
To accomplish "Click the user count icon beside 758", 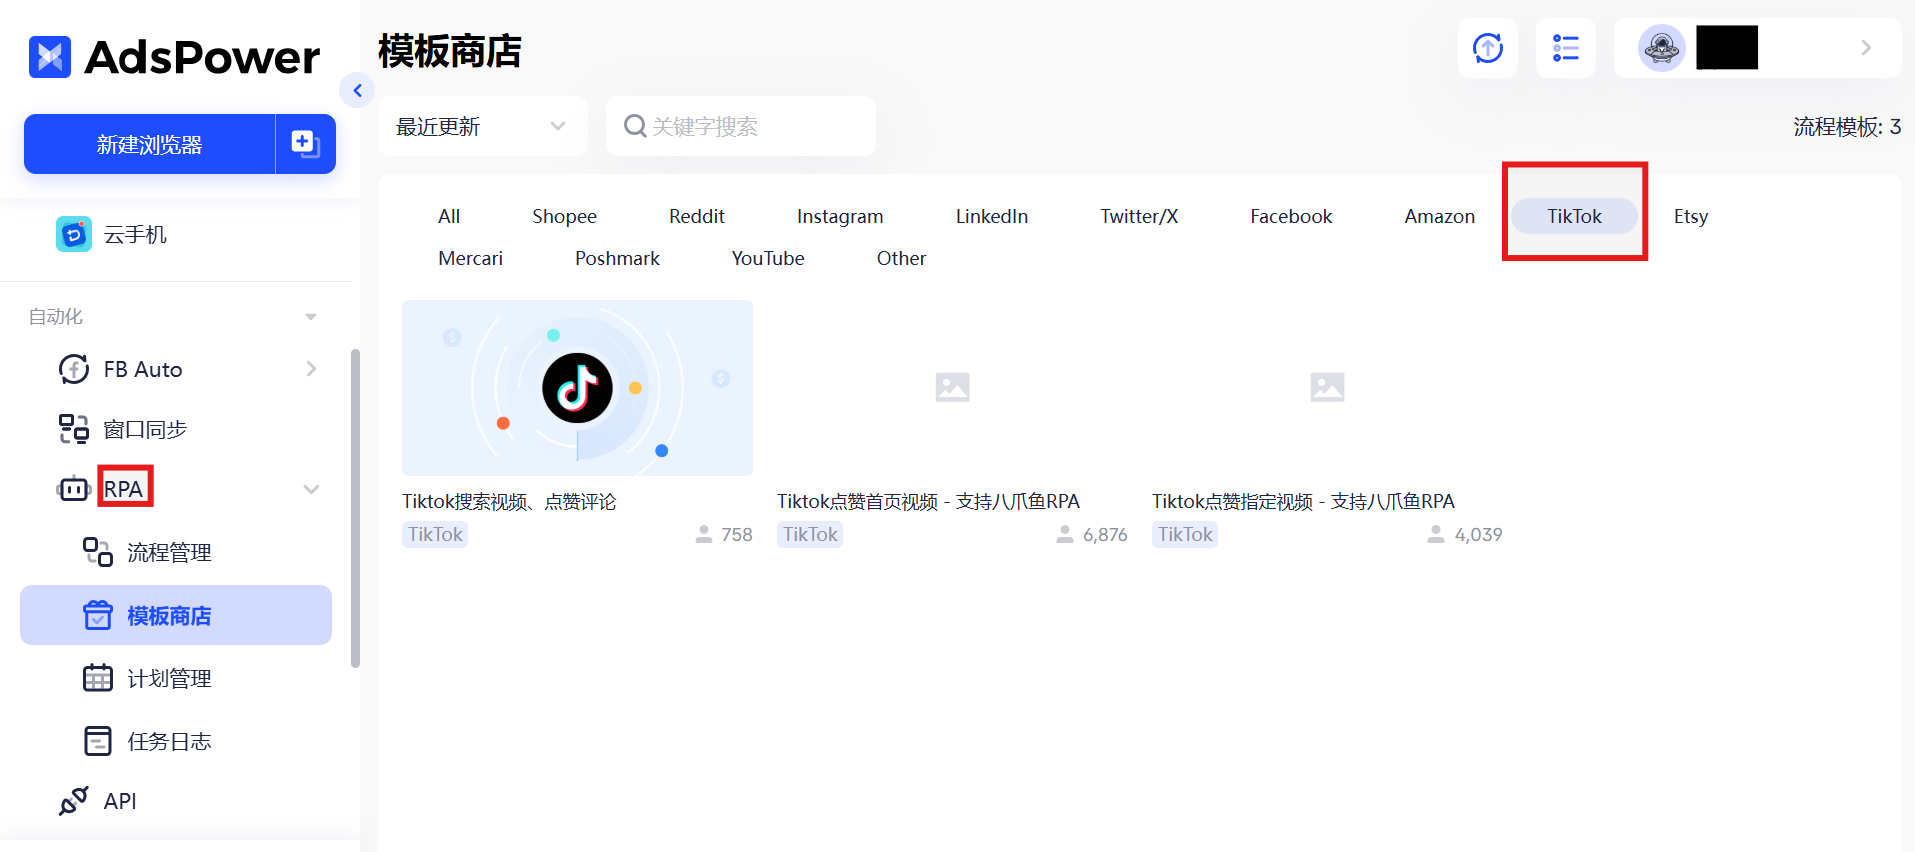I will coord(704,534).
